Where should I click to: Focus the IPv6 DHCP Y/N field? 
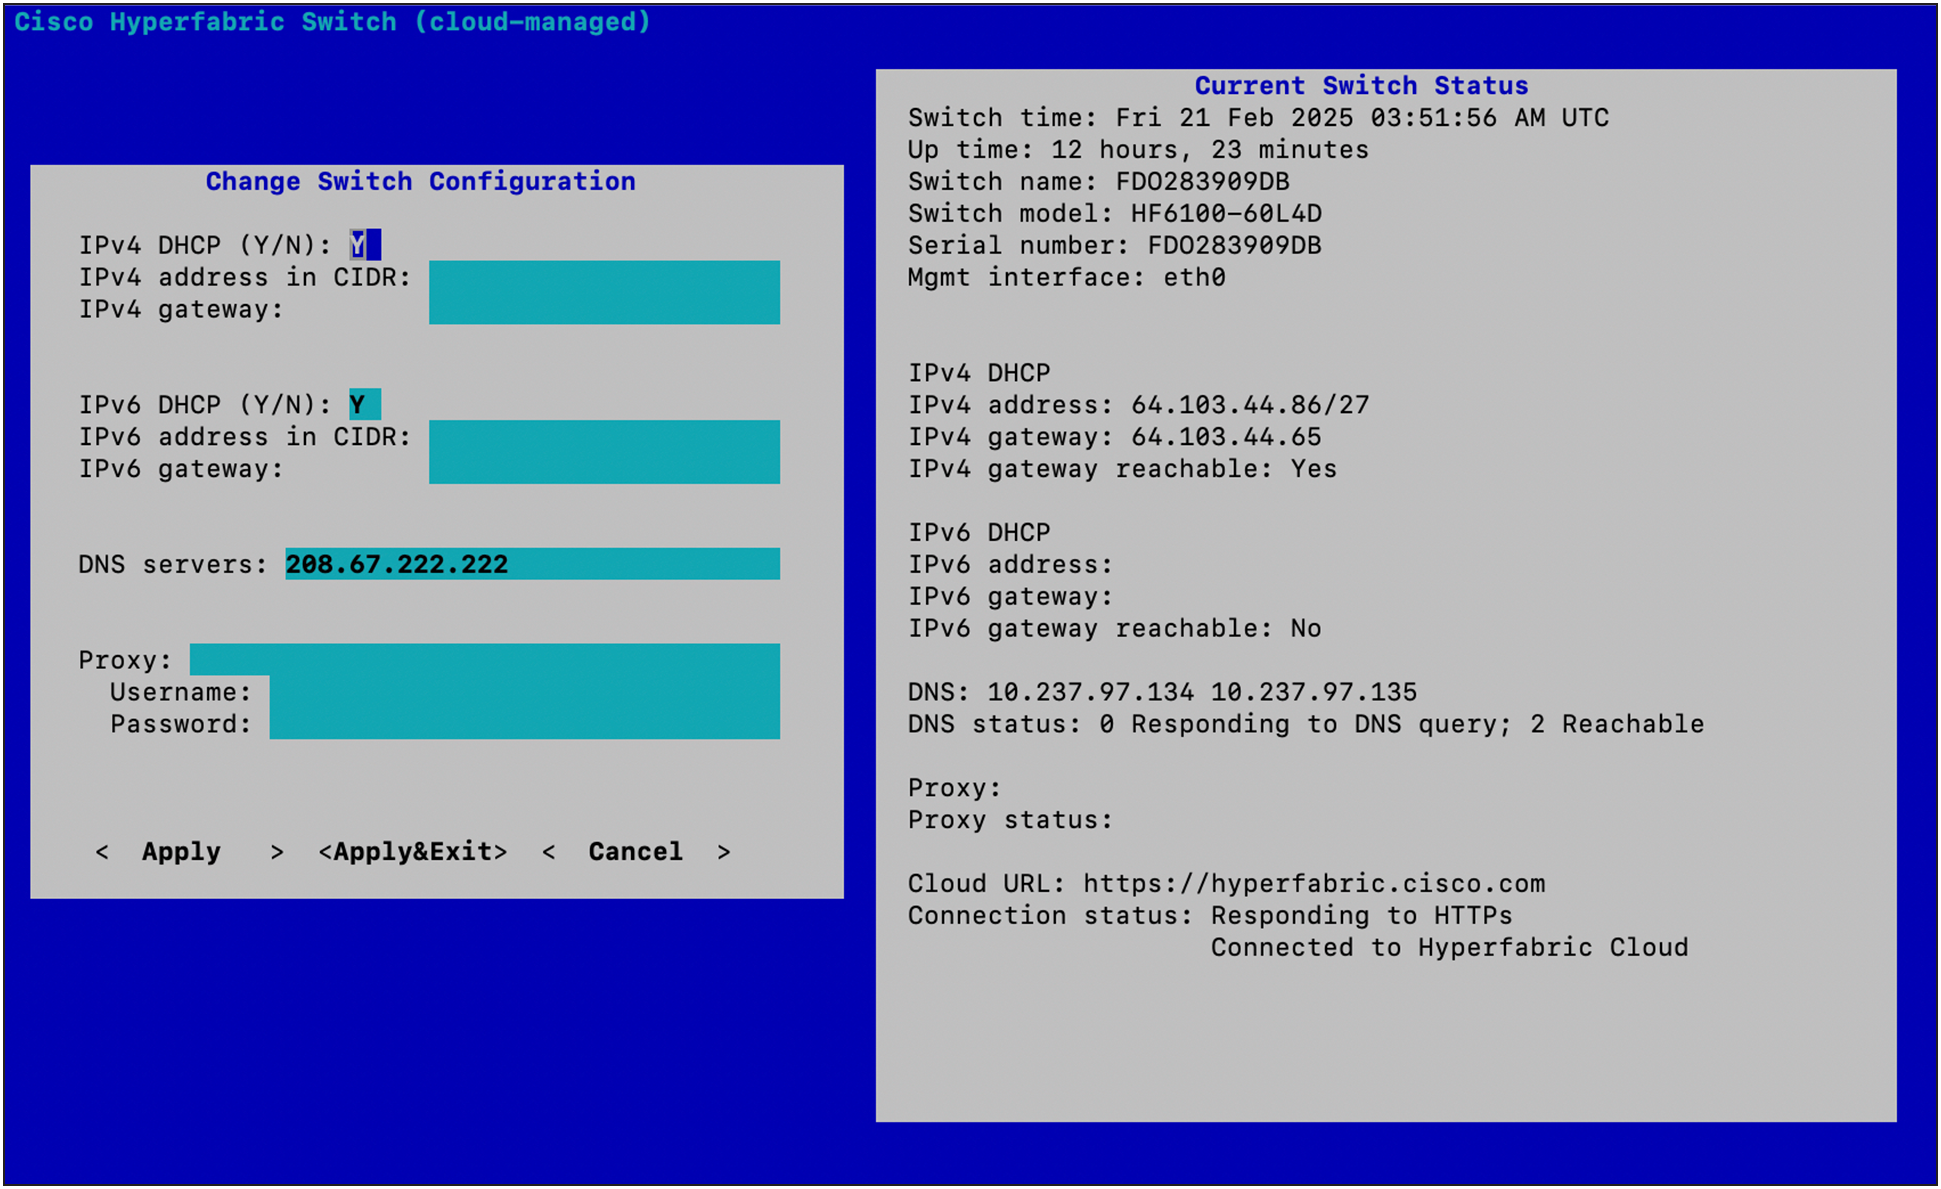[x=365, y=405]
